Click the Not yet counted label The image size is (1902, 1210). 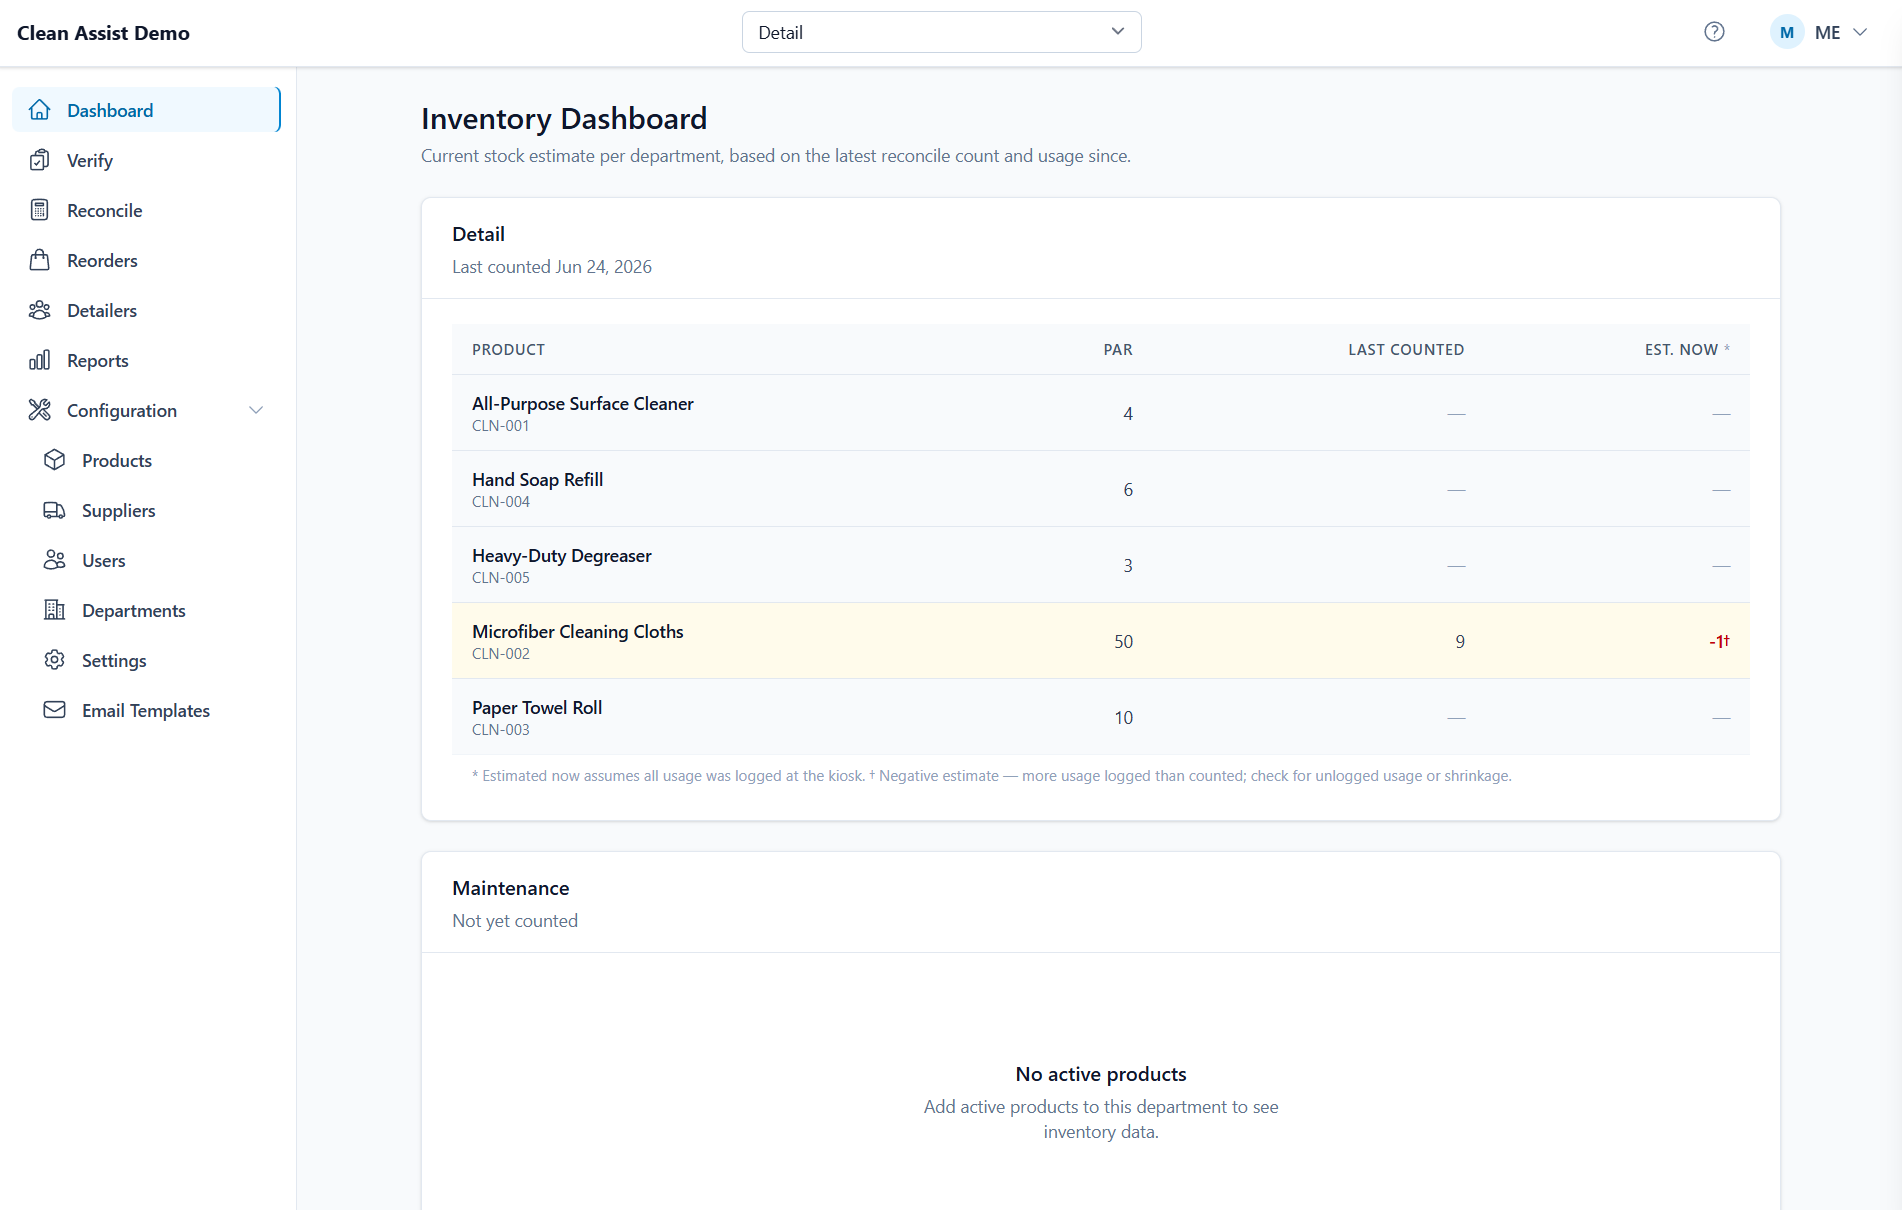515,921
